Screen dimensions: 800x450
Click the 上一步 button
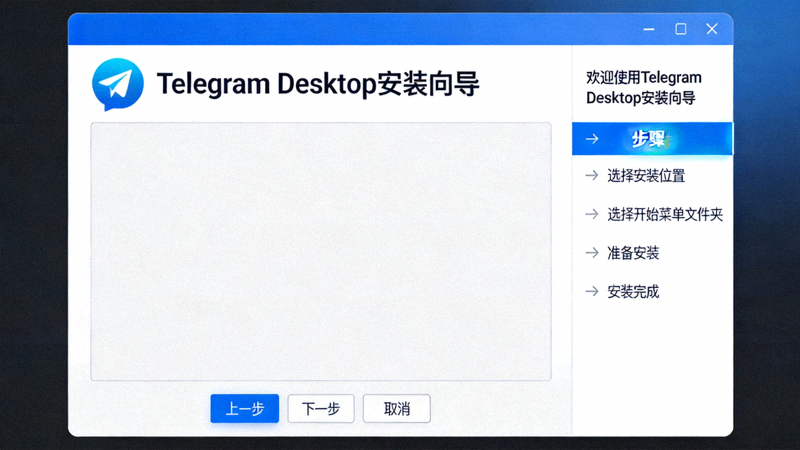point(245,409)
